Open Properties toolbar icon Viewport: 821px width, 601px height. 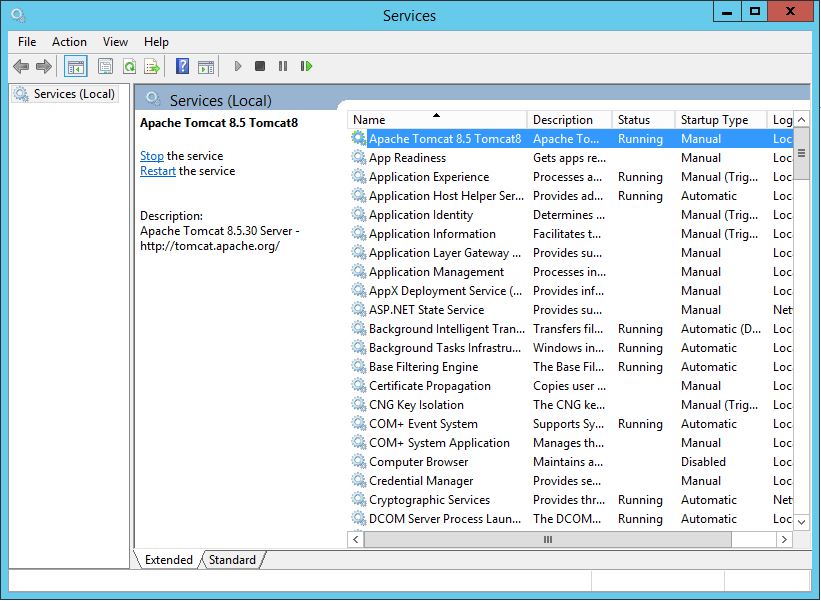(x=105, y=66)
